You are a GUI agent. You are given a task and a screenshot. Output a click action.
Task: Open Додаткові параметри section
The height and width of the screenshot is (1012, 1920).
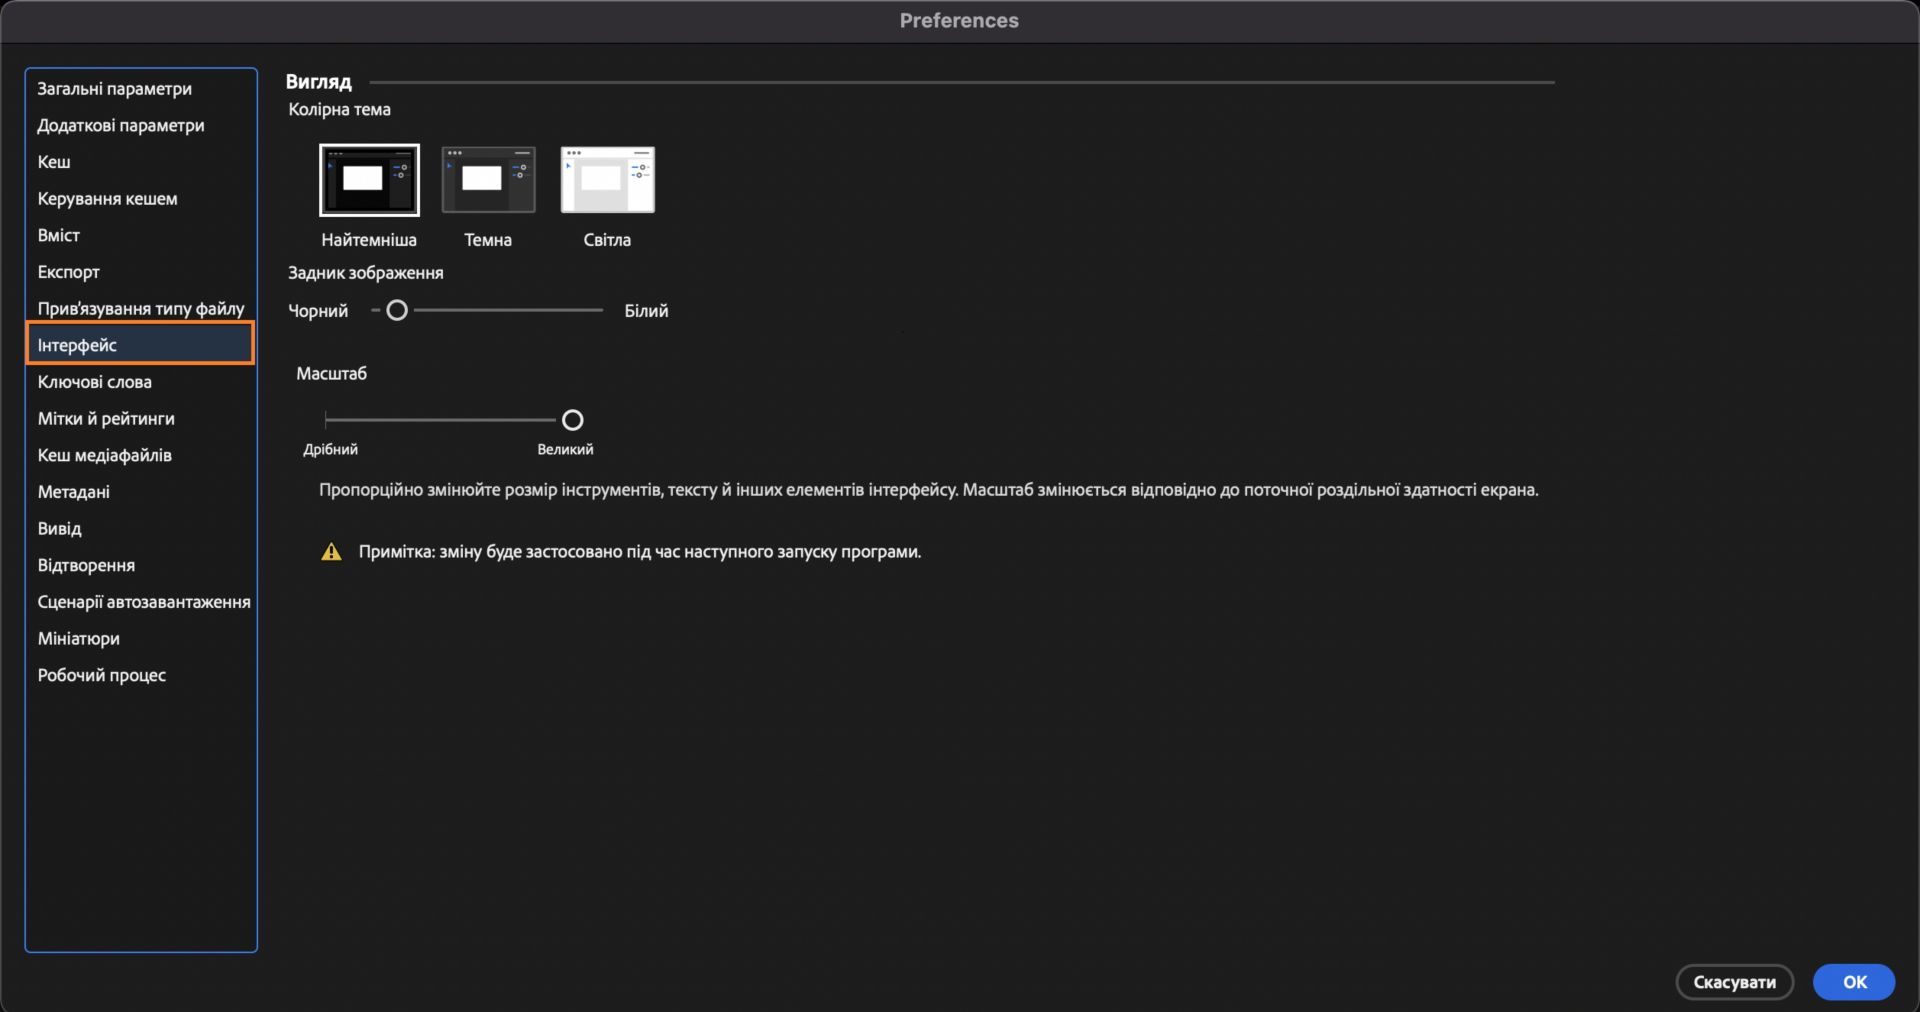[141, 125]
